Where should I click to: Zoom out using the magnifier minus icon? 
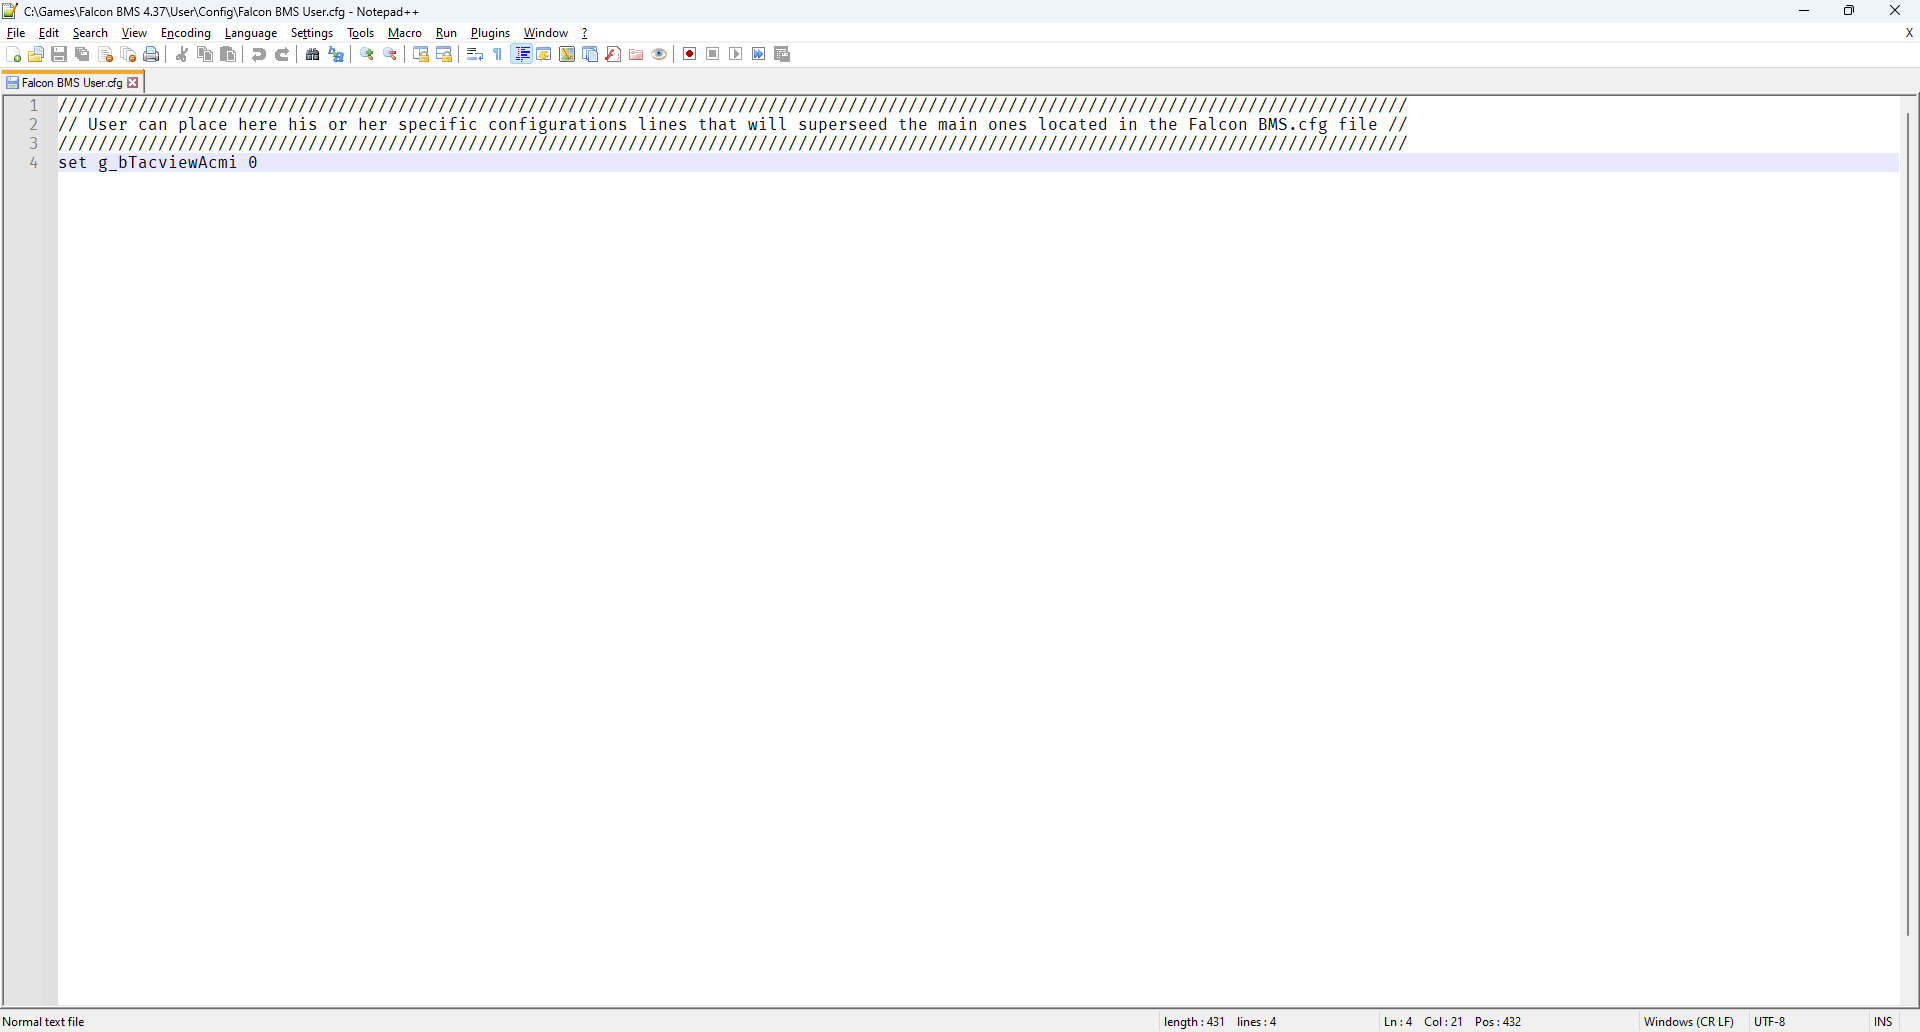(390, 55)
